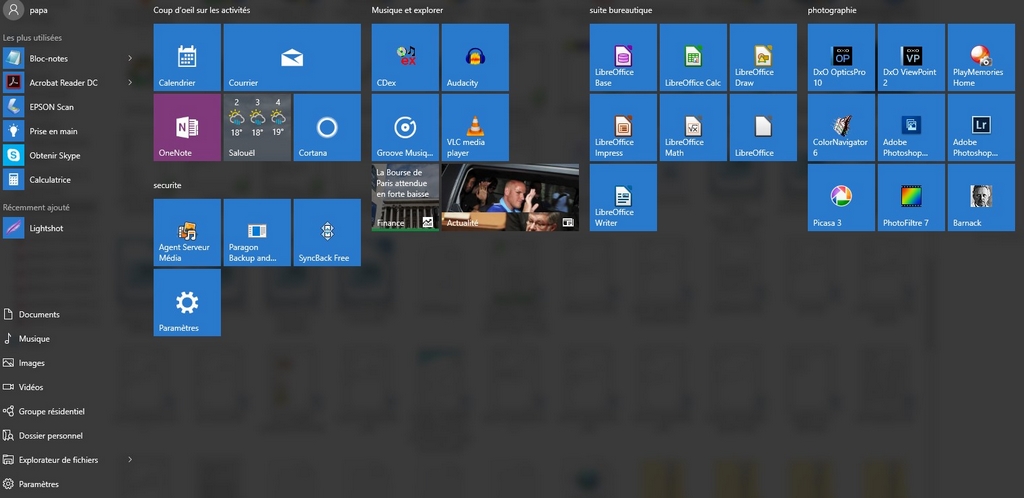Select group title 'securite'
The width and height of the screenshot is (1024, 498).
(167, 185)
